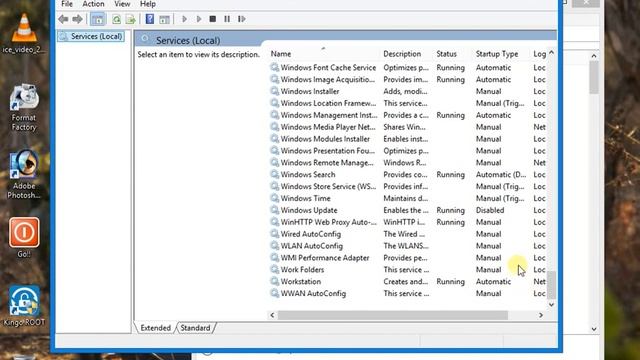640x360 pixels.
Task: Switch to the Standard tab
Action: [195, 328]
